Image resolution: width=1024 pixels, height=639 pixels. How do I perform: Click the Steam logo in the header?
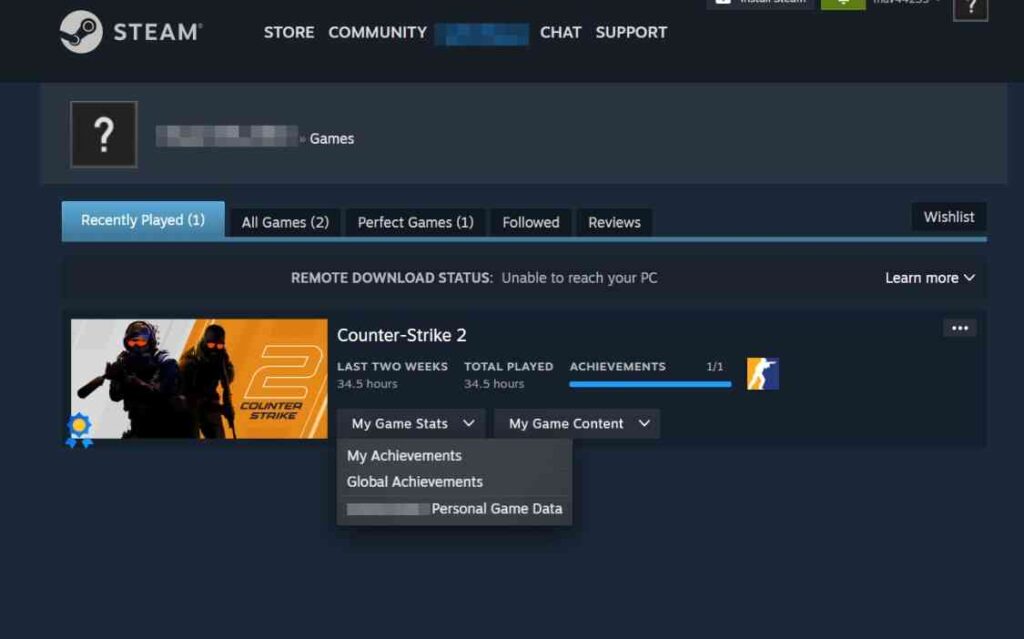point(131,31)
